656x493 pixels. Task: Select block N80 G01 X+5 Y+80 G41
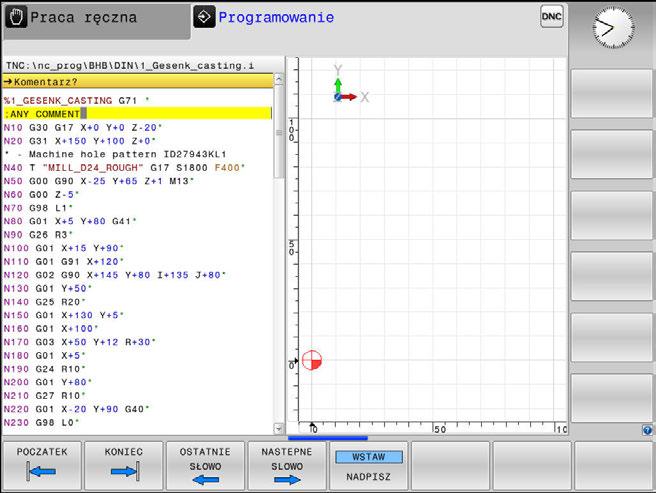[70, 221]
